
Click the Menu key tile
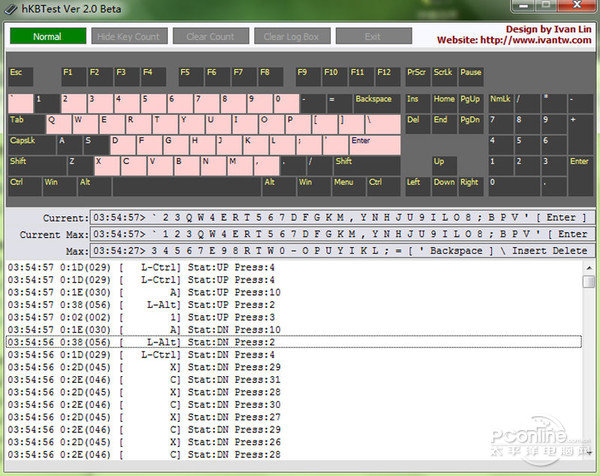point(349,186)
